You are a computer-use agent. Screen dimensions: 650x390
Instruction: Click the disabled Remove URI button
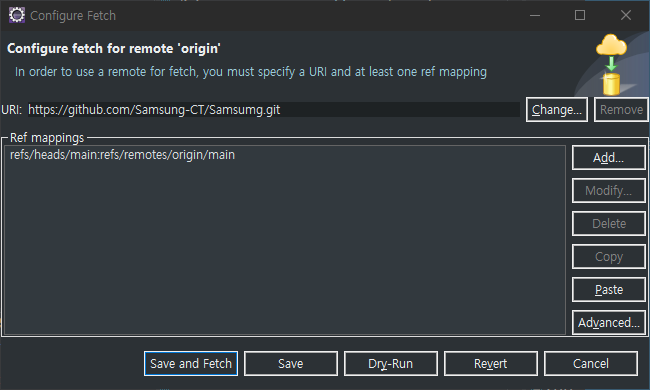click(621, 110)
